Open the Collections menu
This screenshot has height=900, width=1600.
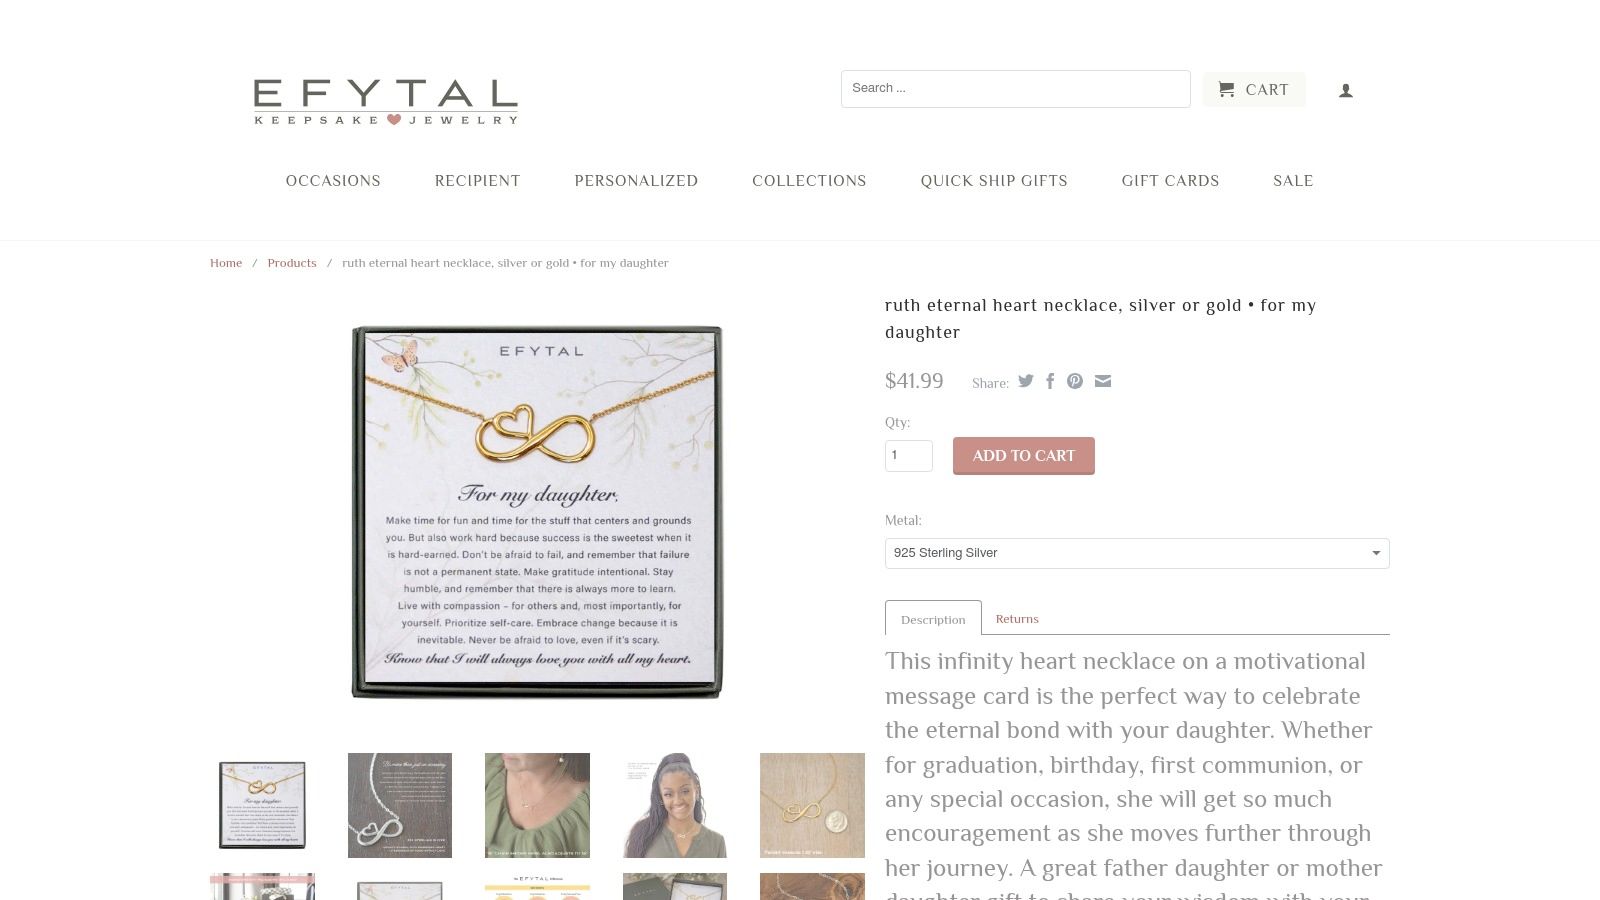809,181
